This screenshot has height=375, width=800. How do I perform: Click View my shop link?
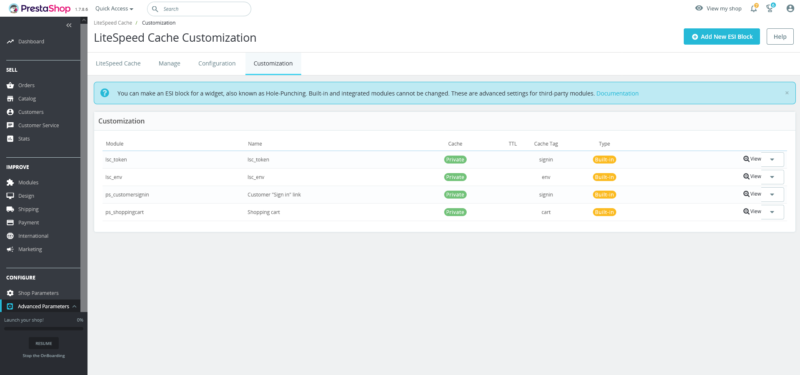coord(718,9)
